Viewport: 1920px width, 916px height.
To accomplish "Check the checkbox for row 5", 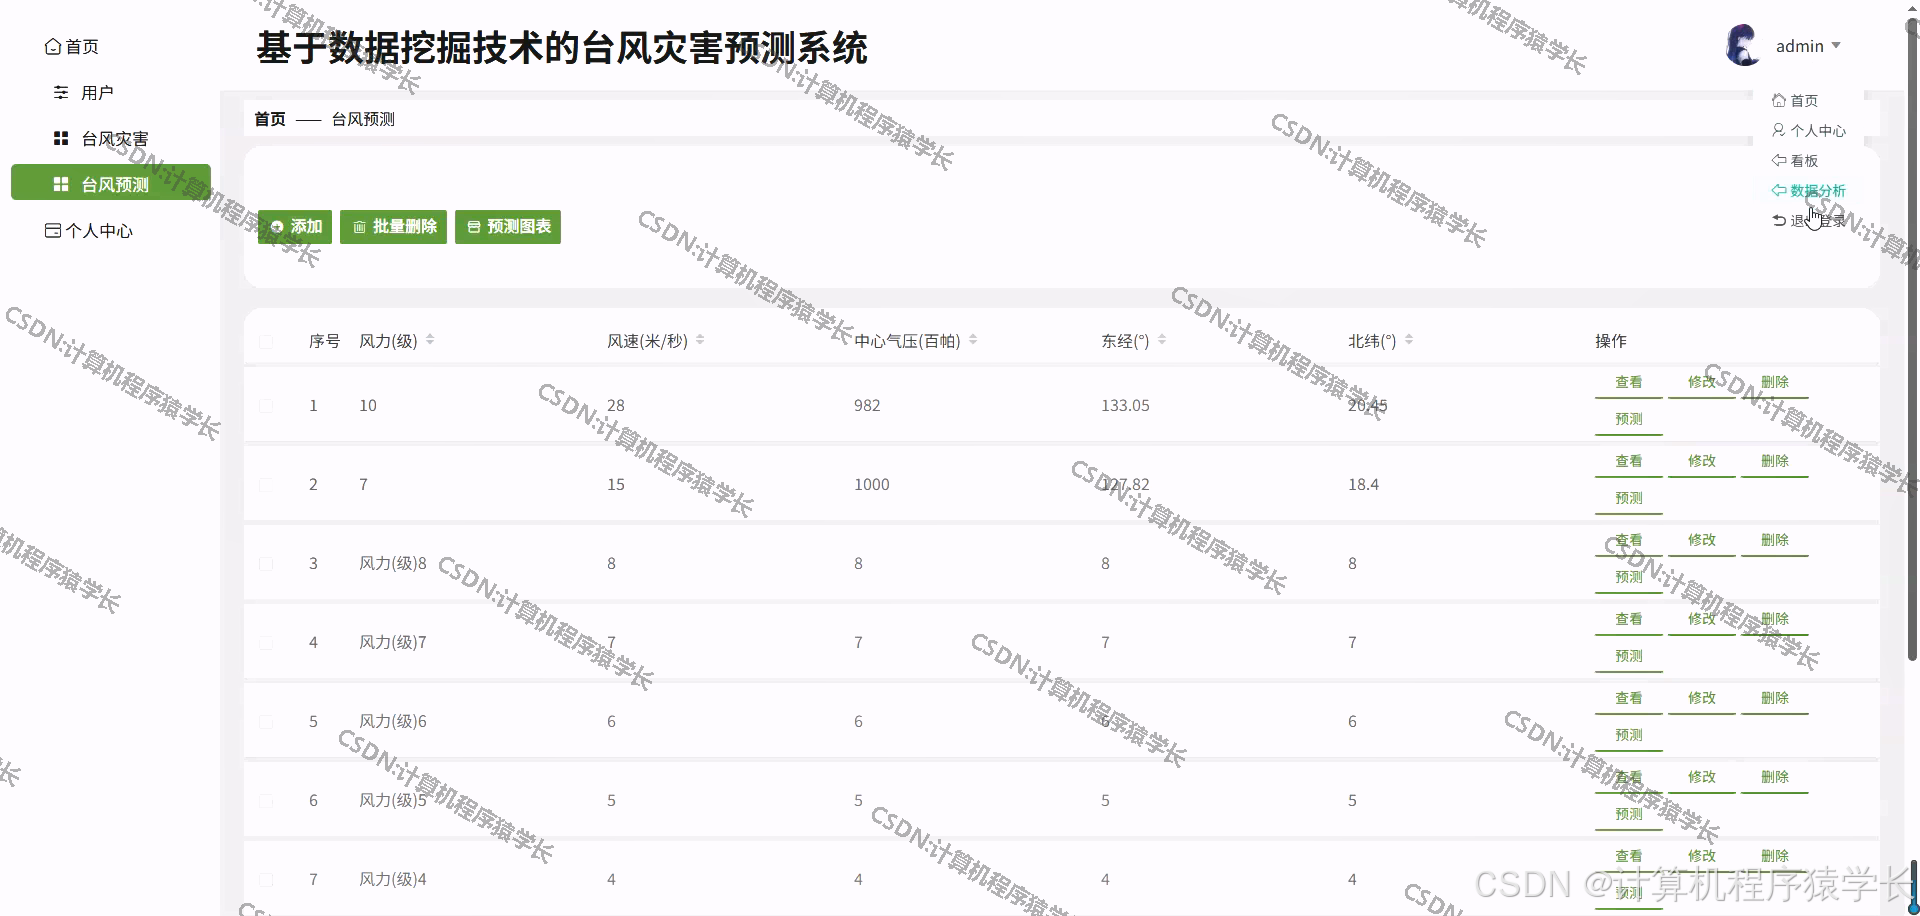I will [x=266, y=722].
